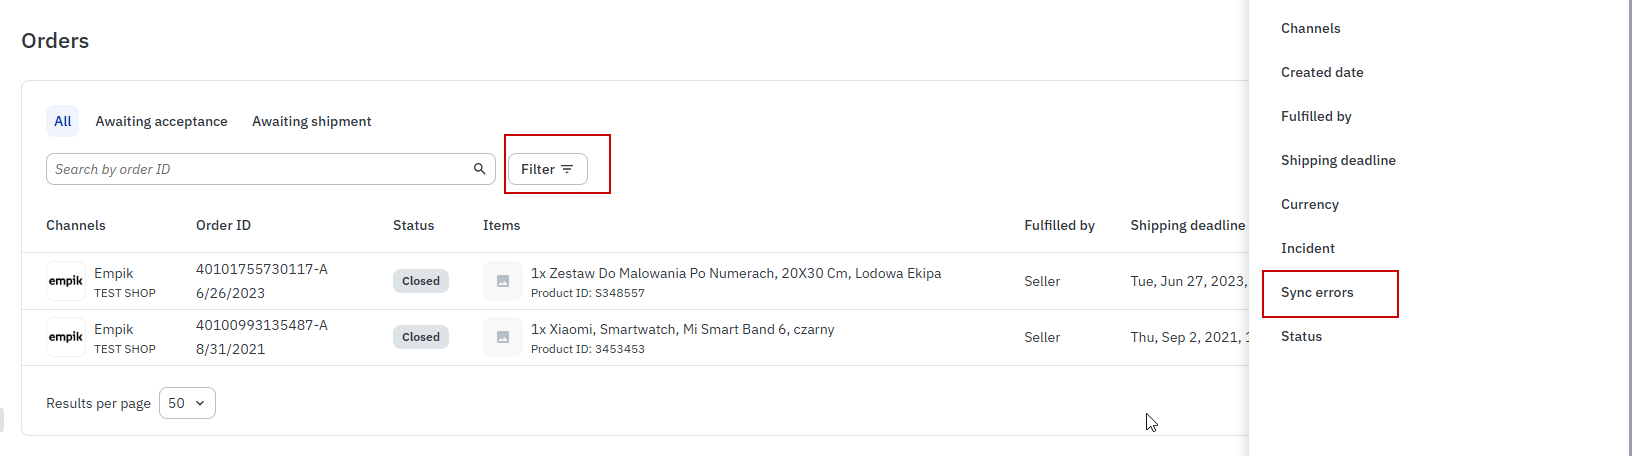Click product image placeholder for Zestaw Do Malowania
The image size is (1632, 456).
(x=503, y=281)
